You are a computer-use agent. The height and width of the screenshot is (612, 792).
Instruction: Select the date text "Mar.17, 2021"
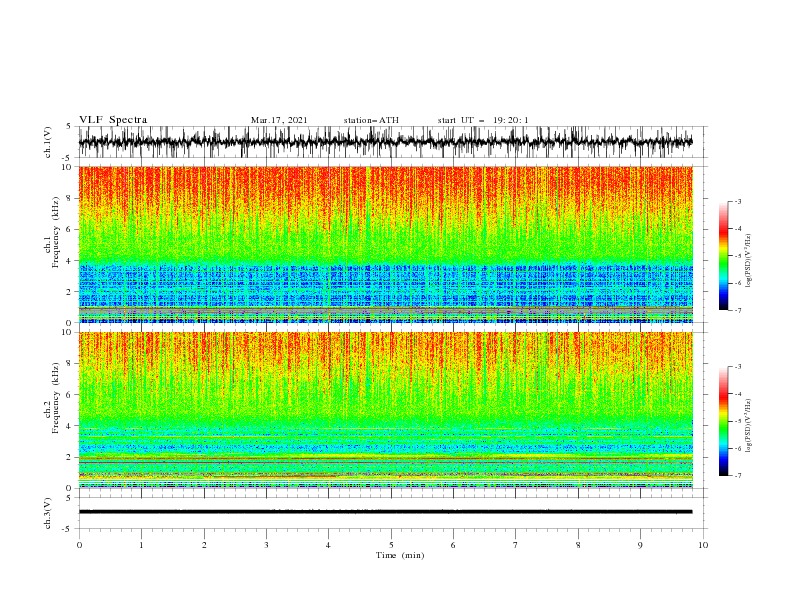click(x=279, y=120)
